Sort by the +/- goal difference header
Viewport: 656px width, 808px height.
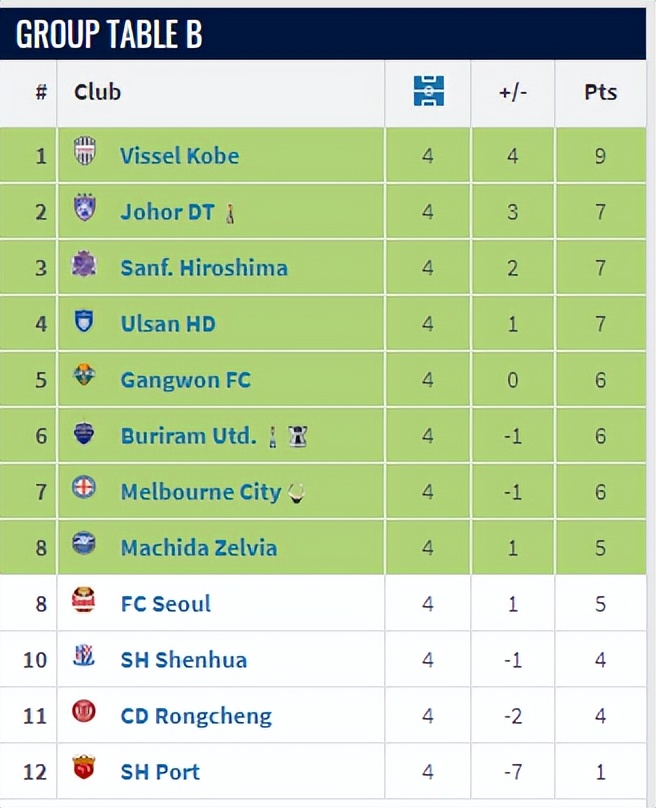point(512,93)
